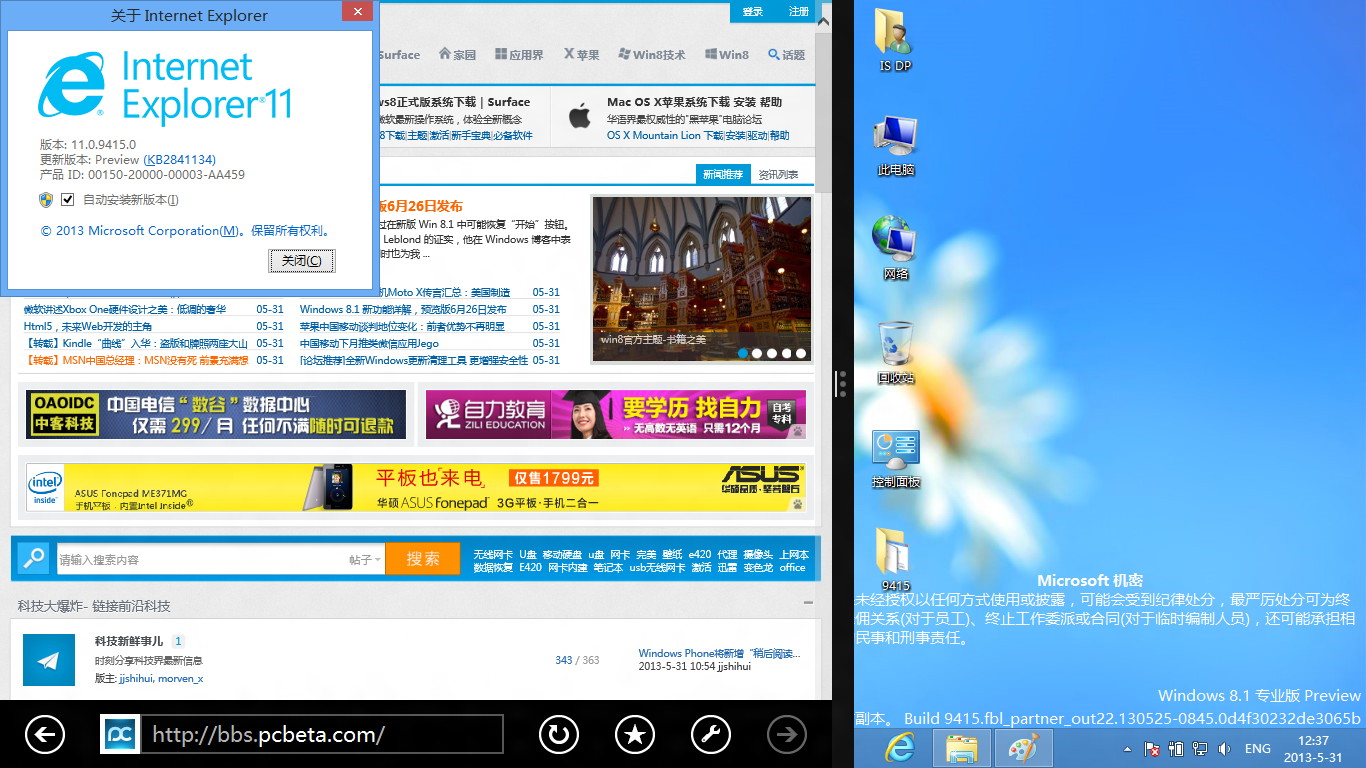Open favorites with the star button
1366x768 pixels.
point(634,735)
